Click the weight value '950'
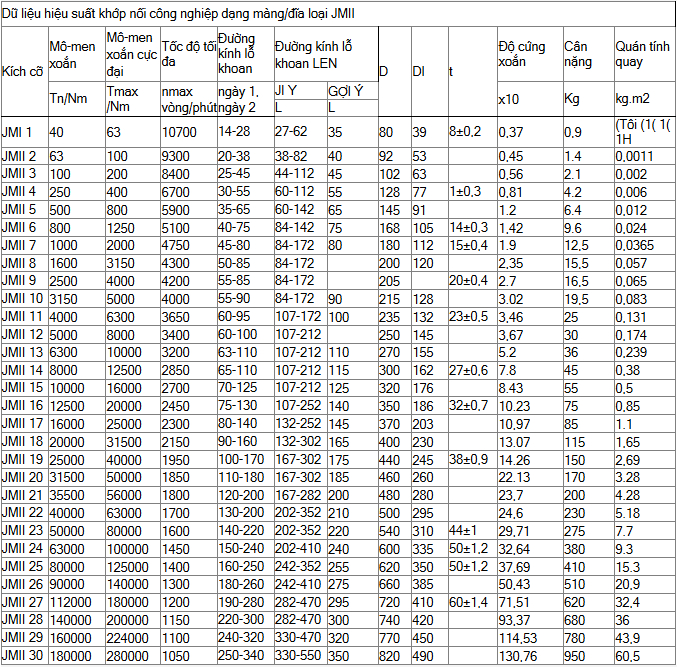 point(575,656)
